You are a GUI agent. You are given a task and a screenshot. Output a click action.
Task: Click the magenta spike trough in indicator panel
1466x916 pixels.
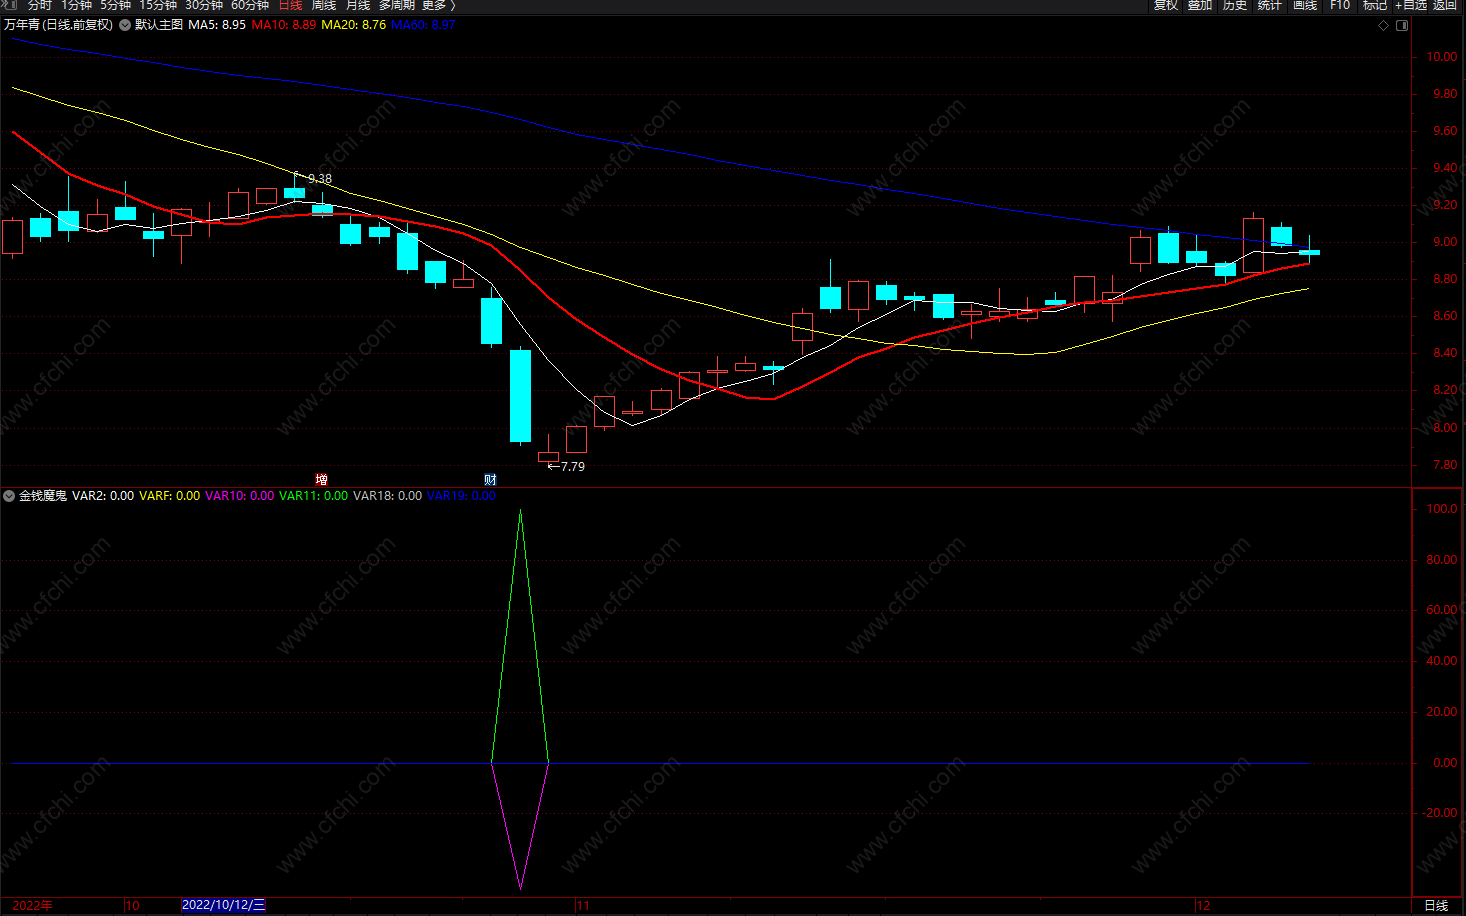click(520, 886)
